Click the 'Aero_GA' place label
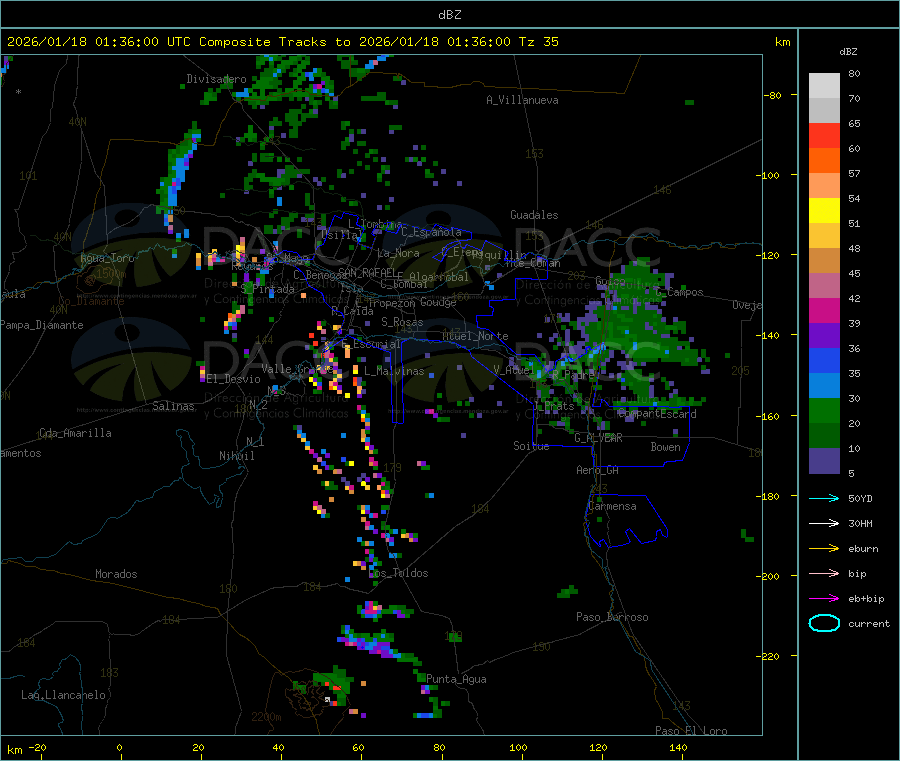 (597, 470)
